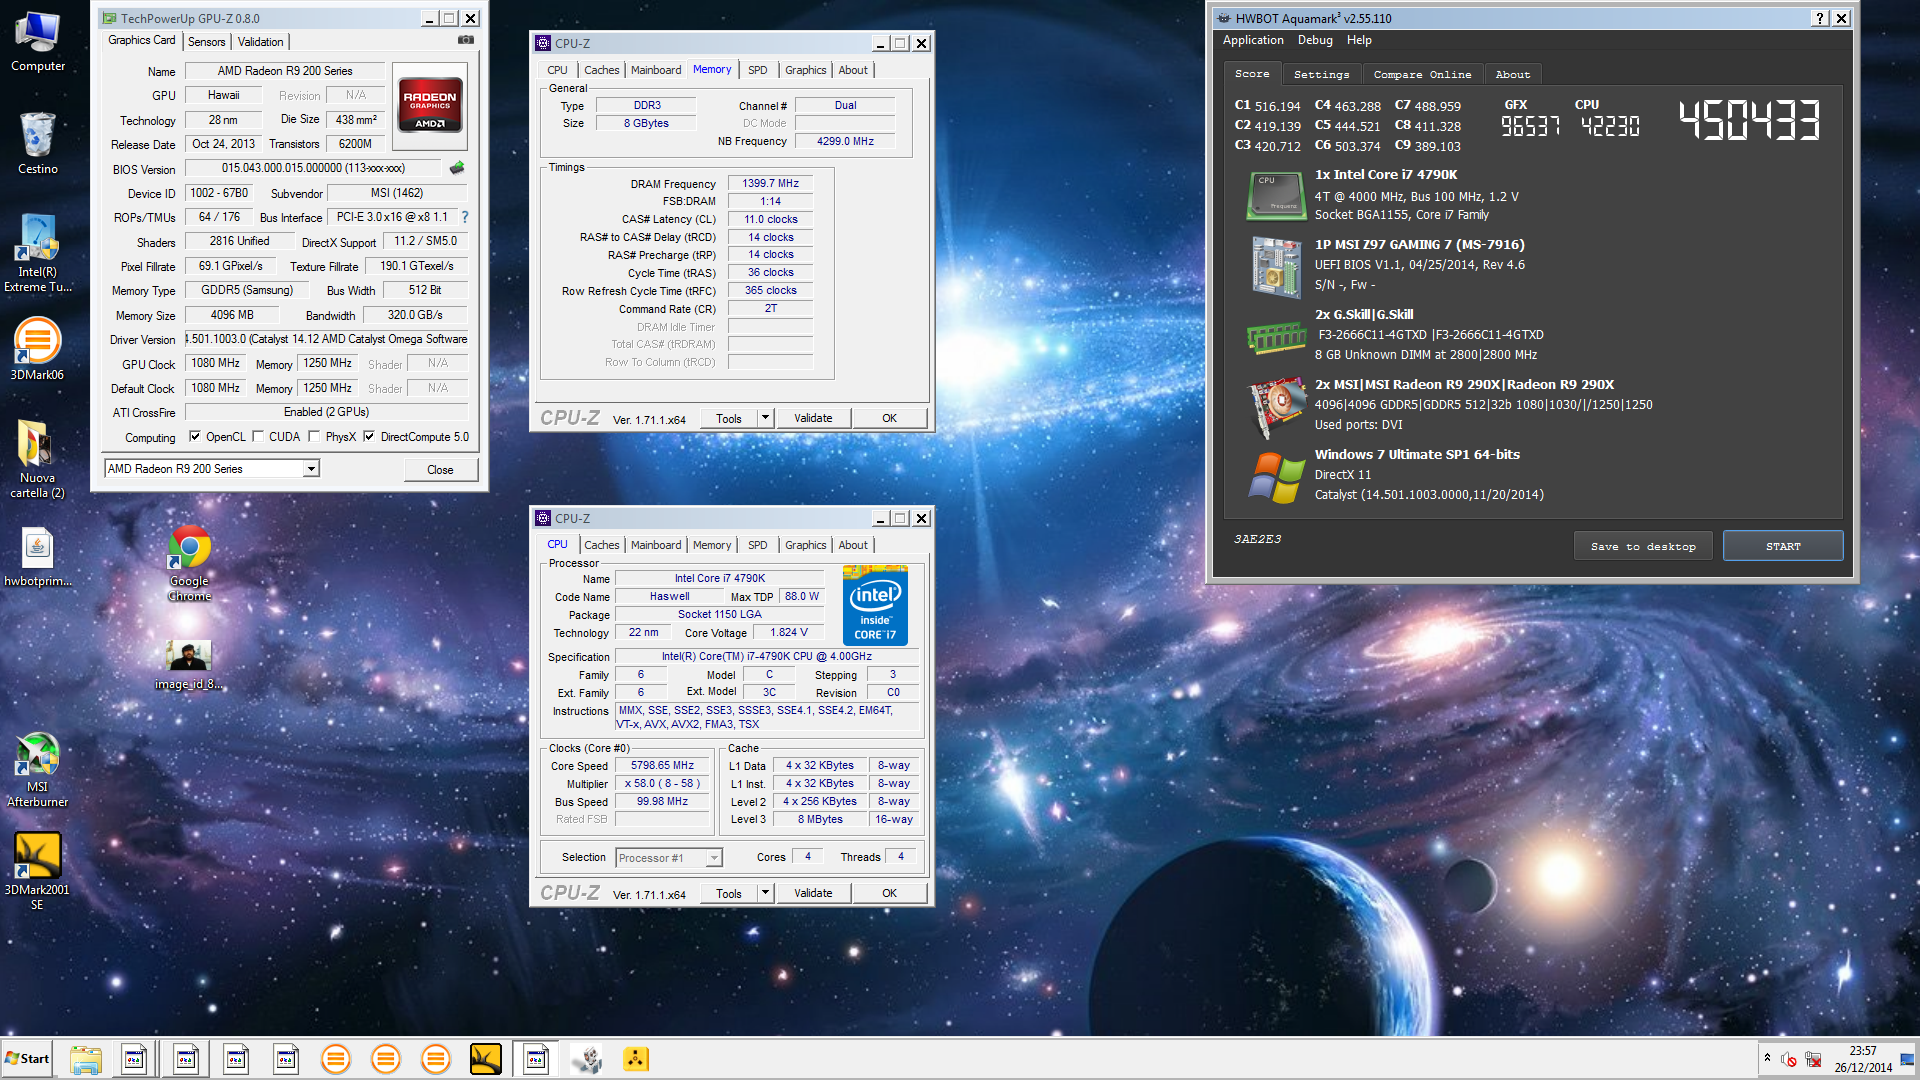Viewport: 1920px width, 1080px height.
Task: Click the yellow HWBOT taskbar icon
Action: pyautogui.click(x=636, y=1059)
